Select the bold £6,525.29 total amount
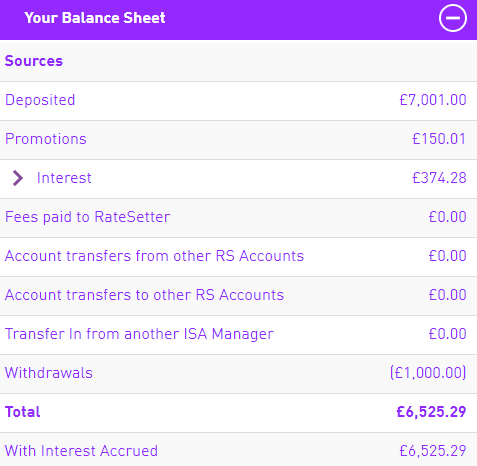The height and width of the screenshot is (466, 477). click(431, 412)
